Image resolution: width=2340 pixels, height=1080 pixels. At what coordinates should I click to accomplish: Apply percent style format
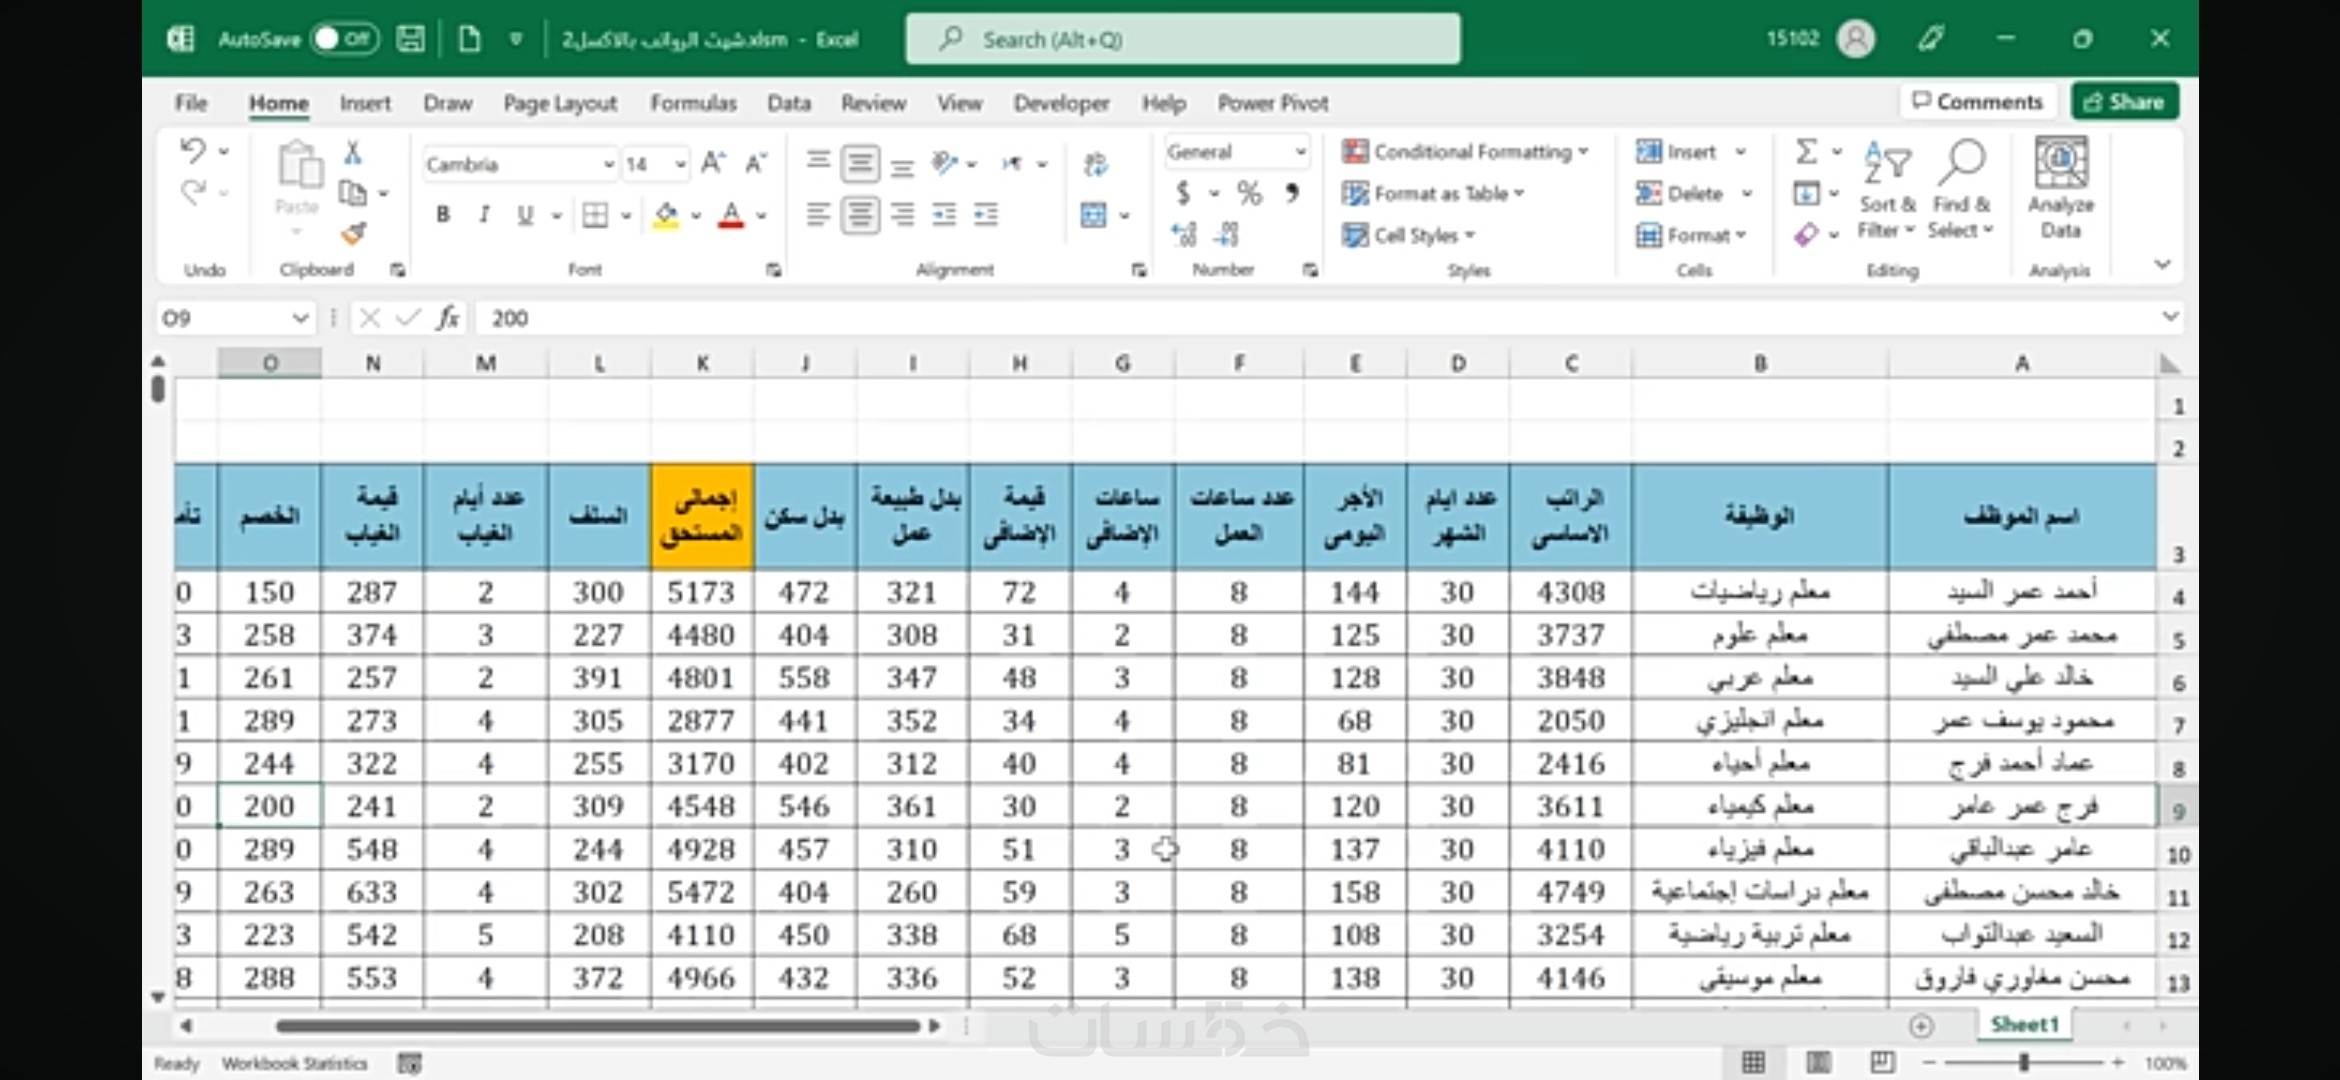point(1249,193)
